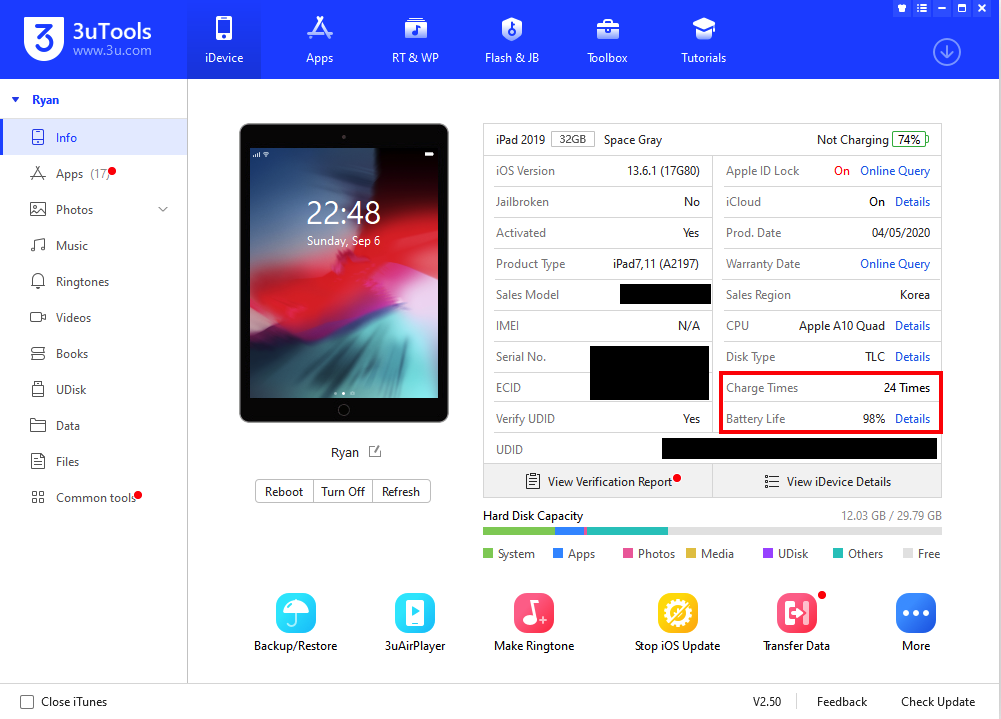Open Disk Type Details link

point(912,357)
